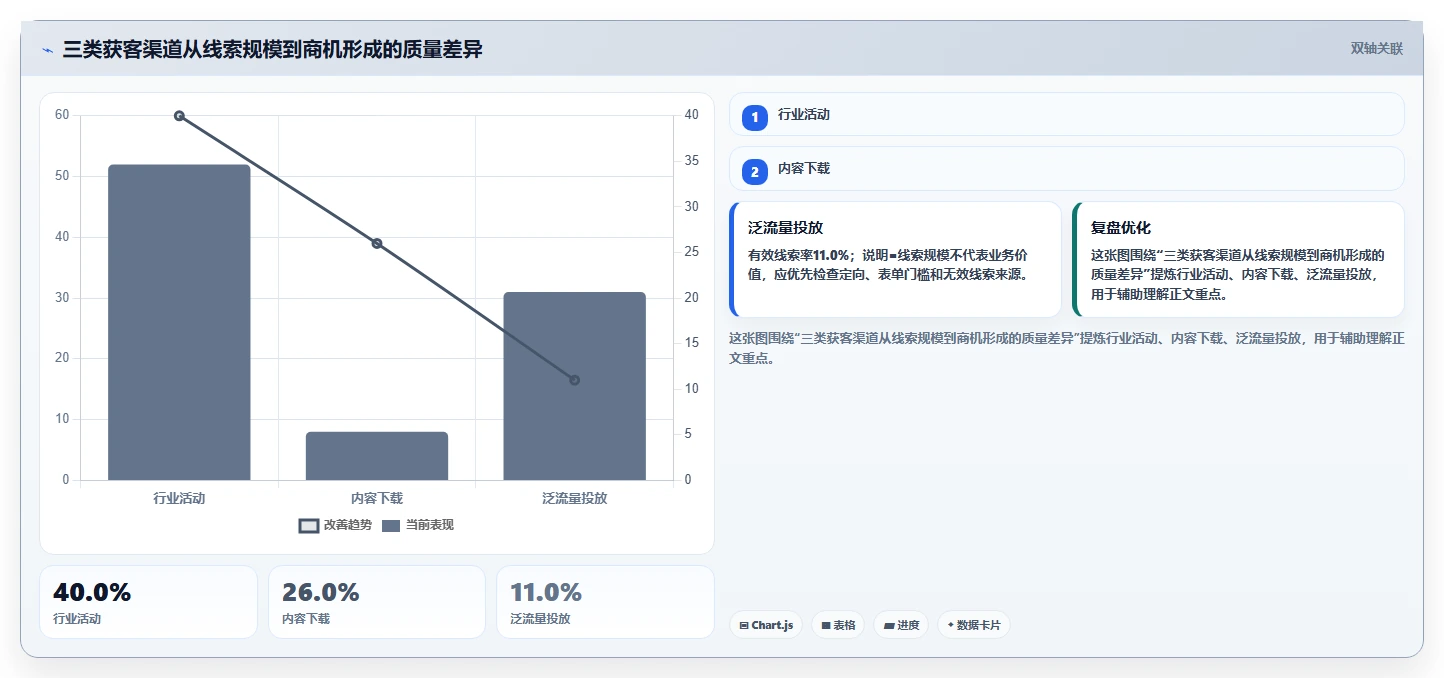Click the 双轴关联 label in header
The image size is (1444, 678).
pyautogui.click(x=1377, y=48)
